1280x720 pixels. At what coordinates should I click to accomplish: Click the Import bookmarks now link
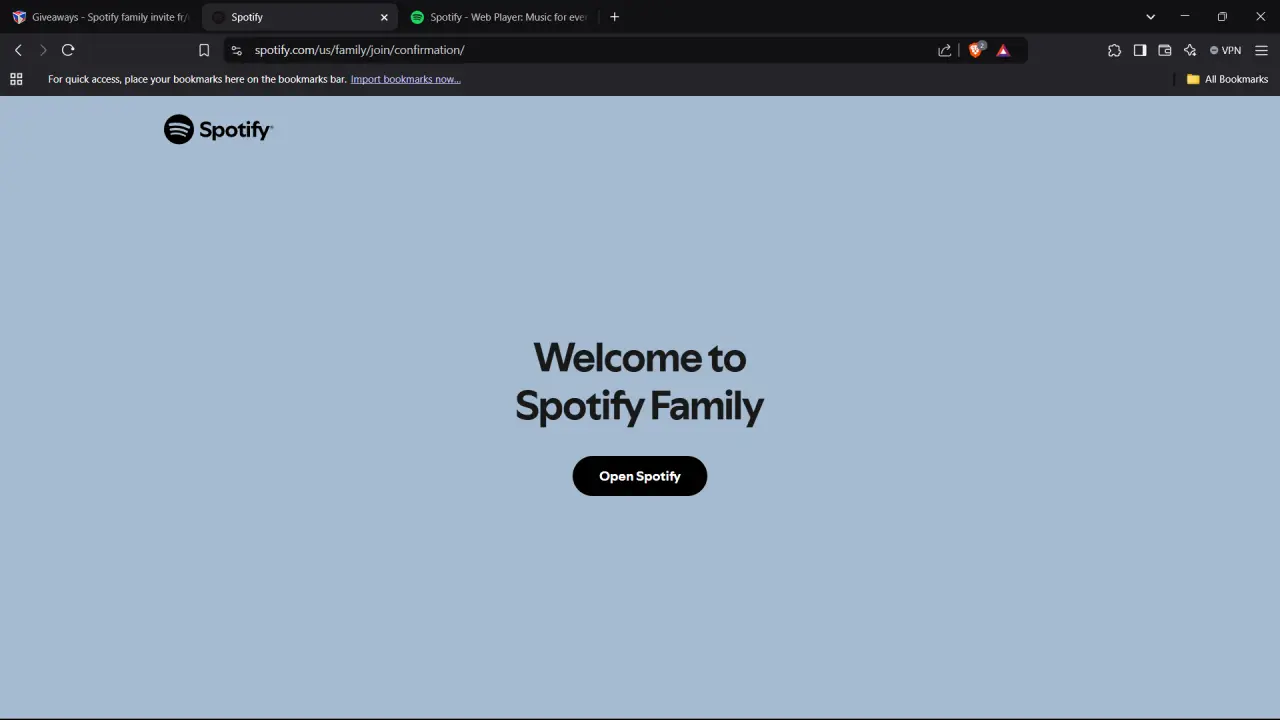405,79
